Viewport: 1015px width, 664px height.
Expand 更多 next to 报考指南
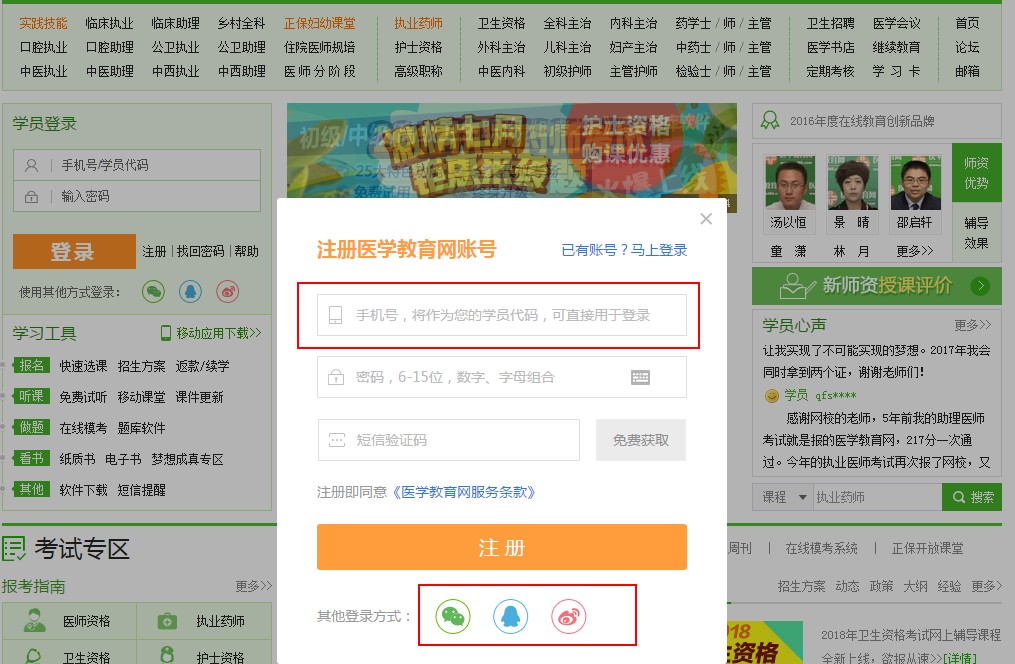tap(253, 586)
